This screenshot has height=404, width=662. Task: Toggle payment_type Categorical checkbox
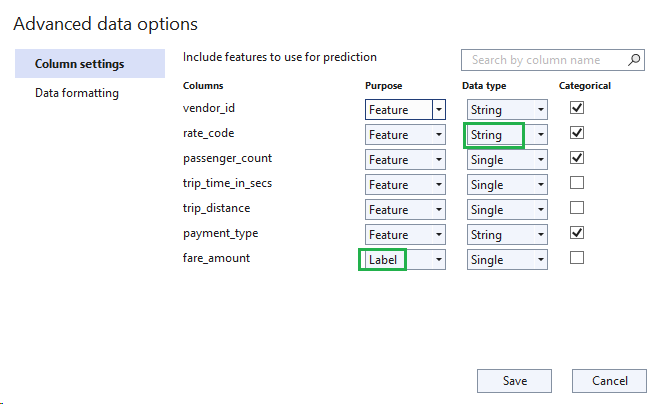(x=577, y=233)
